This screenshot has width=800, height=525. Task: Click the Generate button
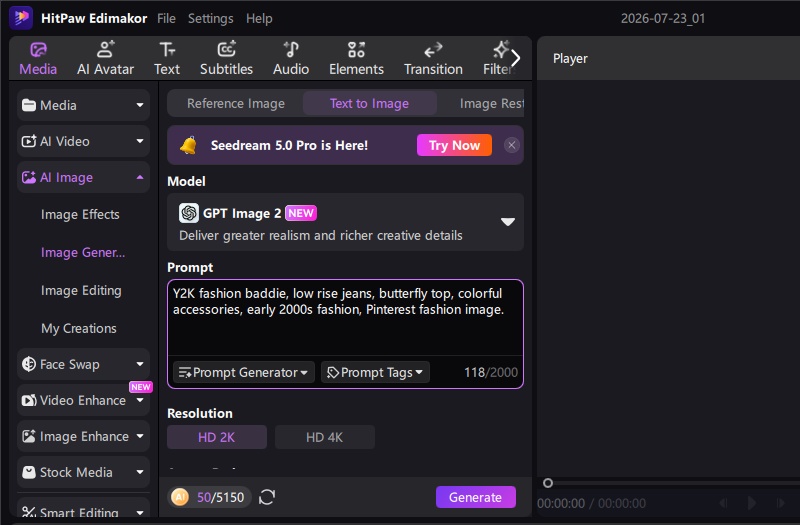coord(476,497)
